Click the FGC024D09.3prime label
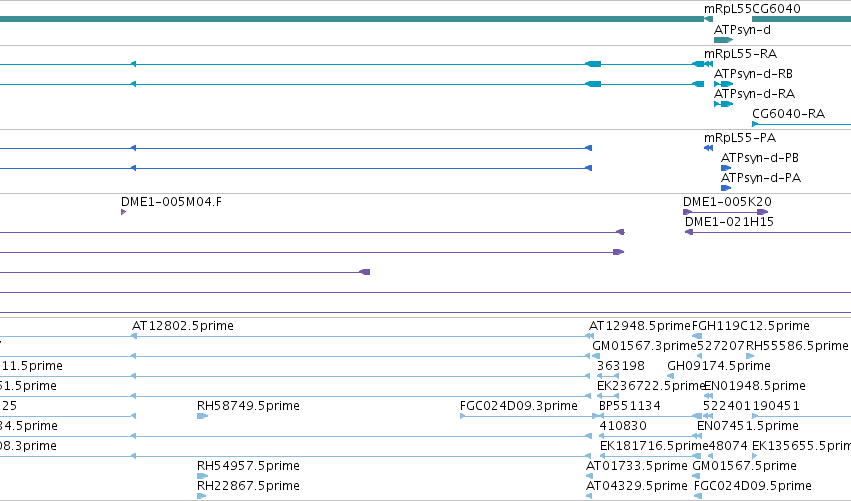 coord(518,406)
